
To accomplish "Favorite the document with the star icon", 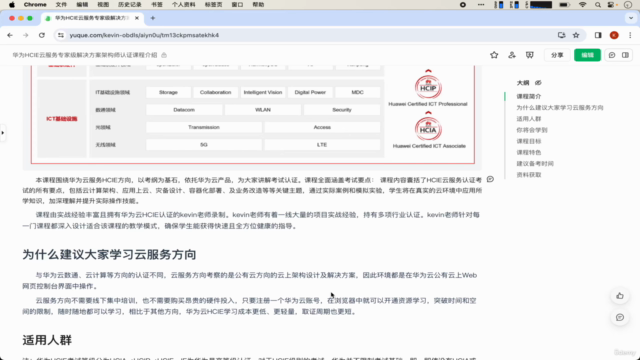I will (494, 55).
